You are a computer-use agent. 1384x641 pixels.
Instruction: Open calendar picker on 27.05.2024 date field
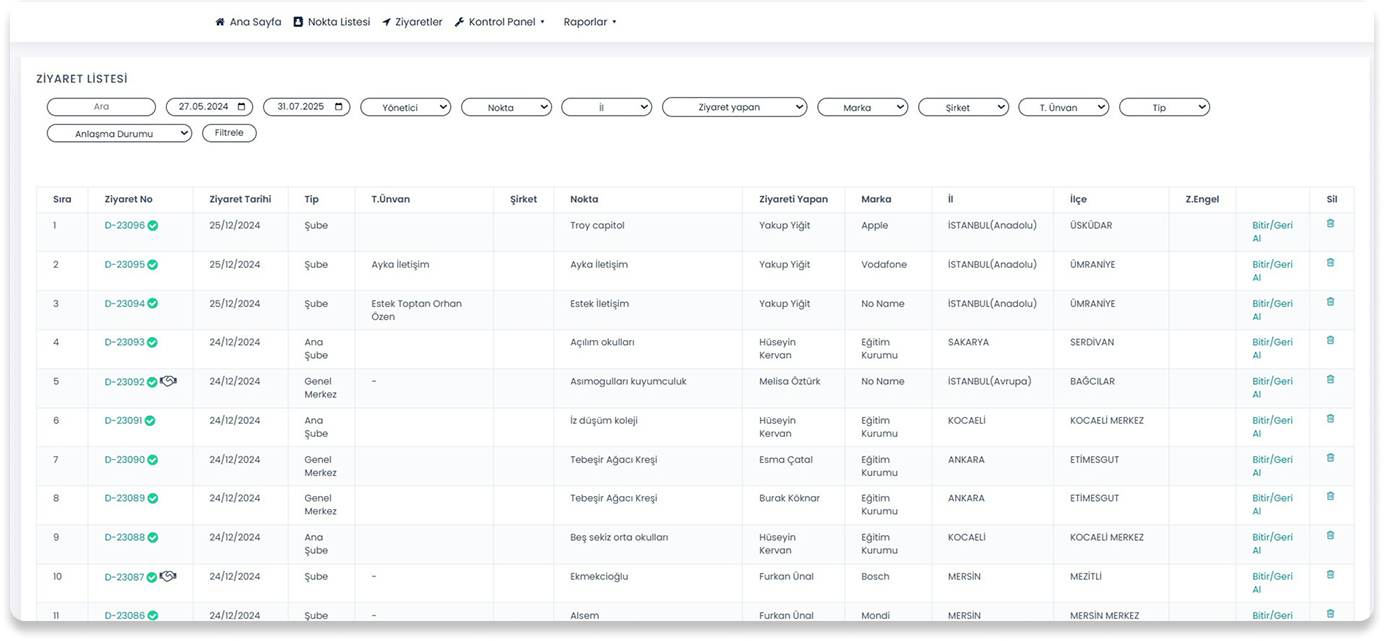(243, 107)
